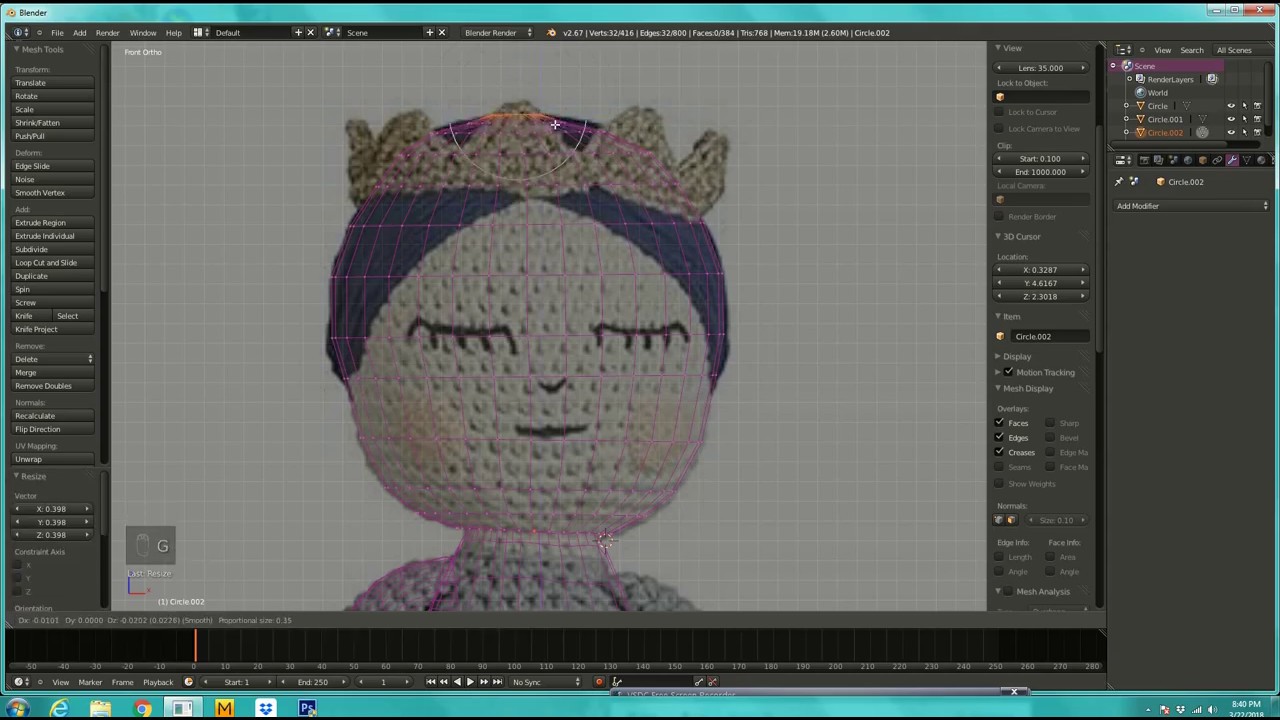The height and width of the screenshot is (720, 1280).
Task: Enable the Lock to Cursor checkbox
Action: (999, 112)
